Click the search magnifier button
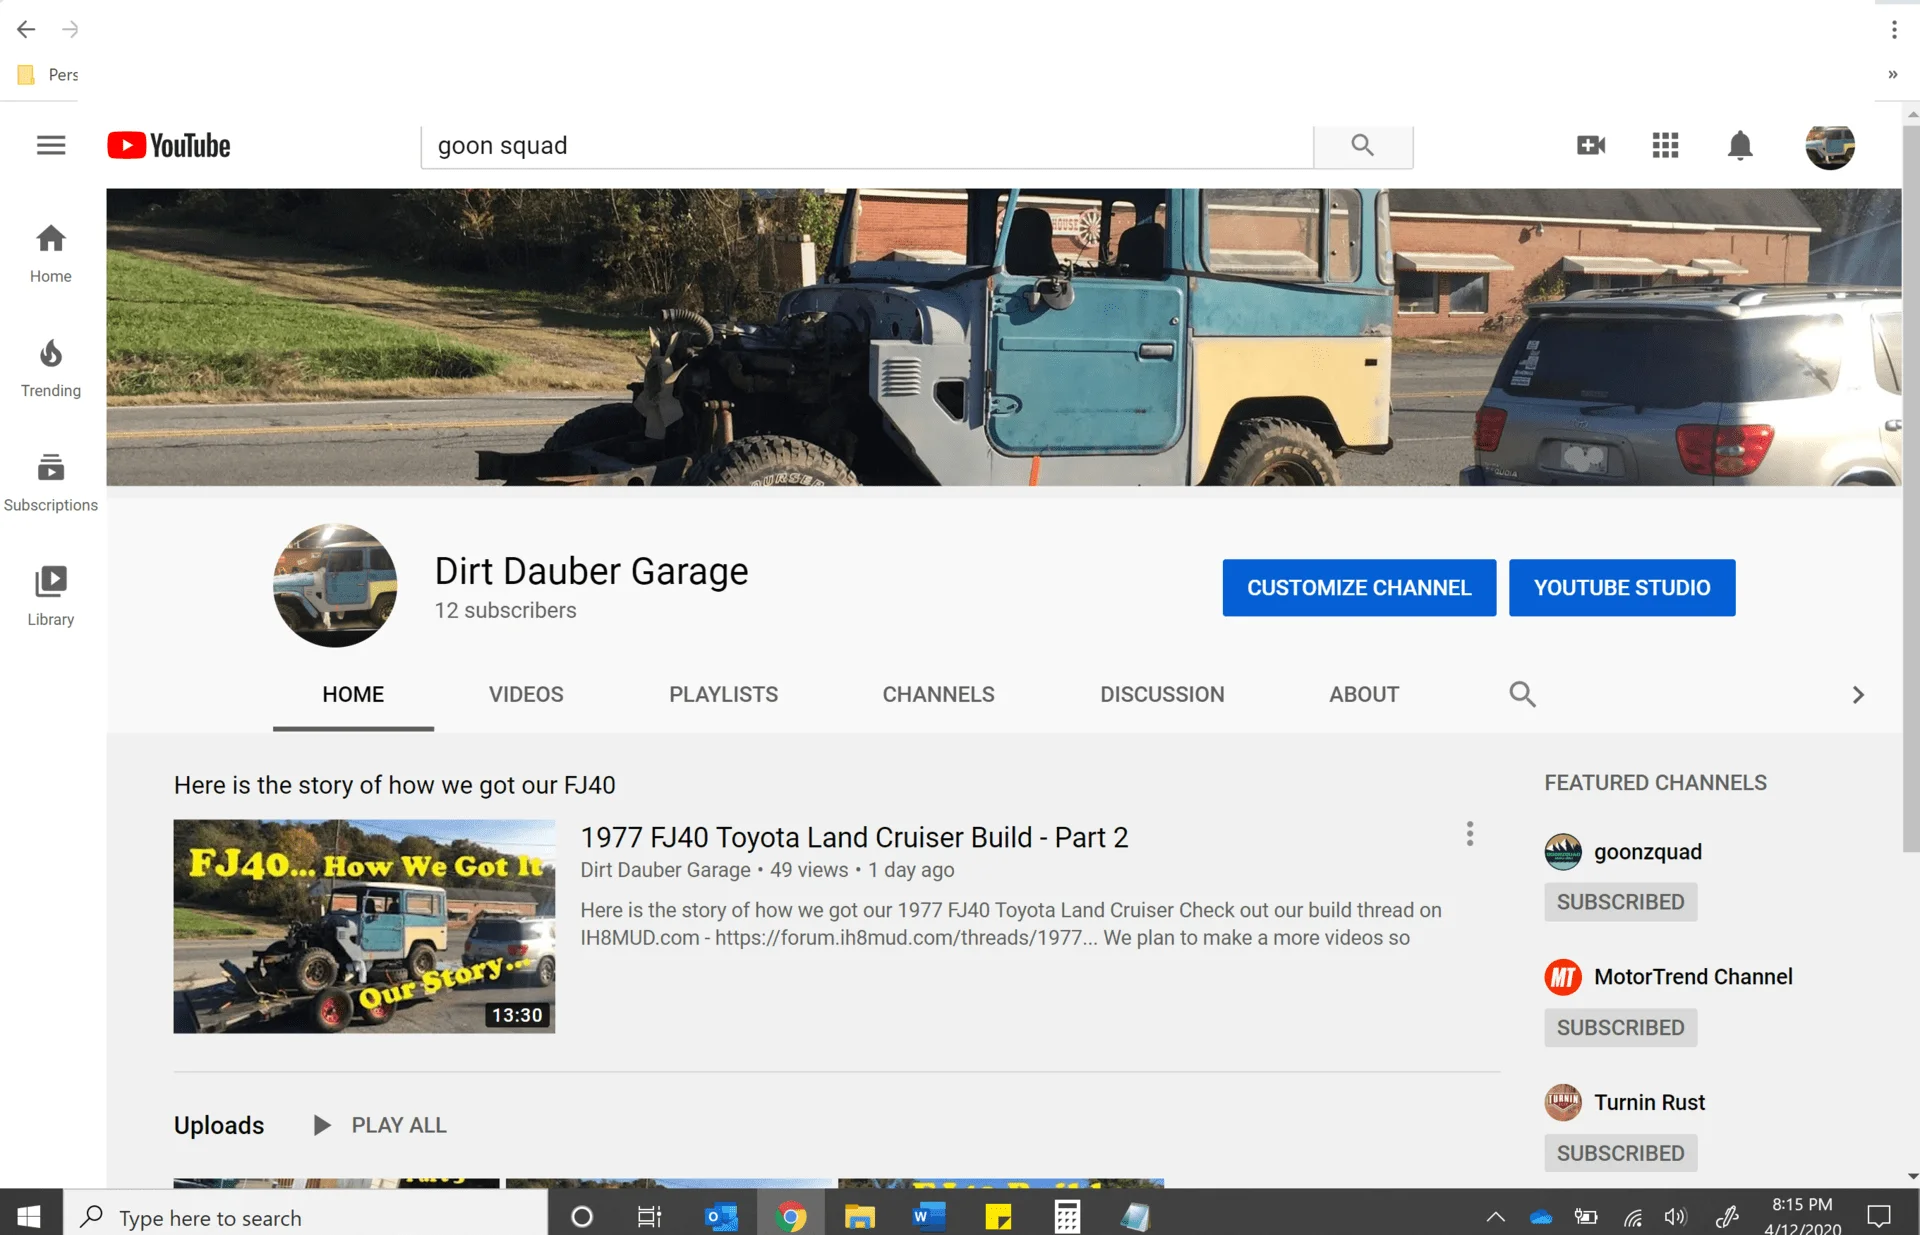The image size is (1920, 1235). (1362, 146)
